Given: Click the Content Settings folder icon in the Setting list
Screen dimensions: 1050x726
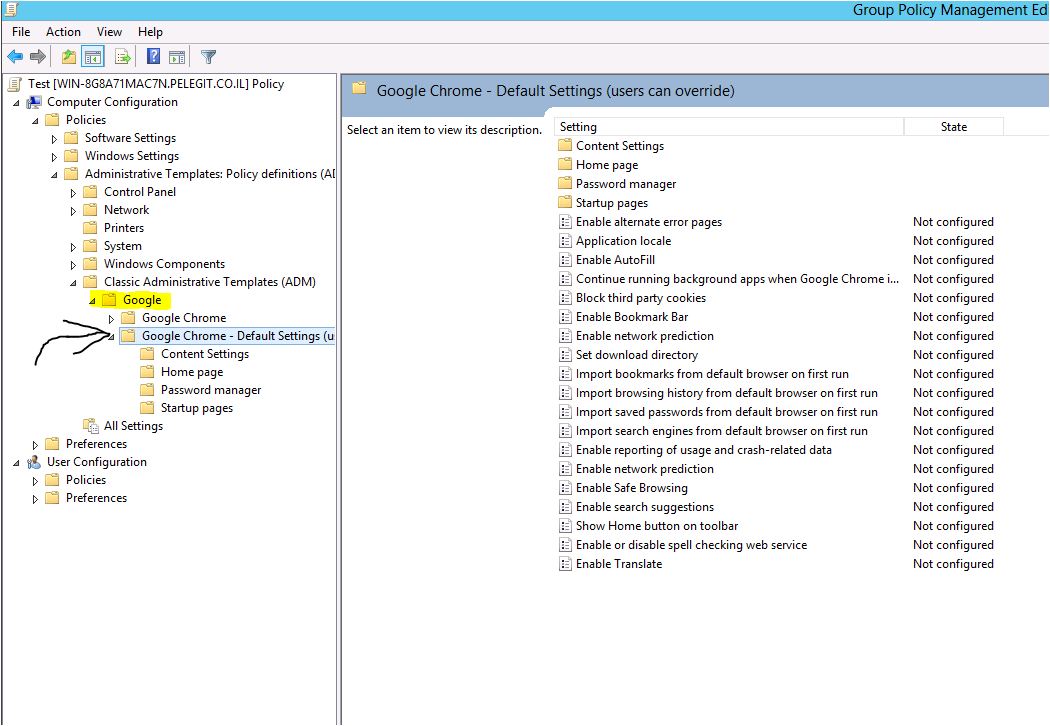Looking at the screenshot, I should point(565,145).
